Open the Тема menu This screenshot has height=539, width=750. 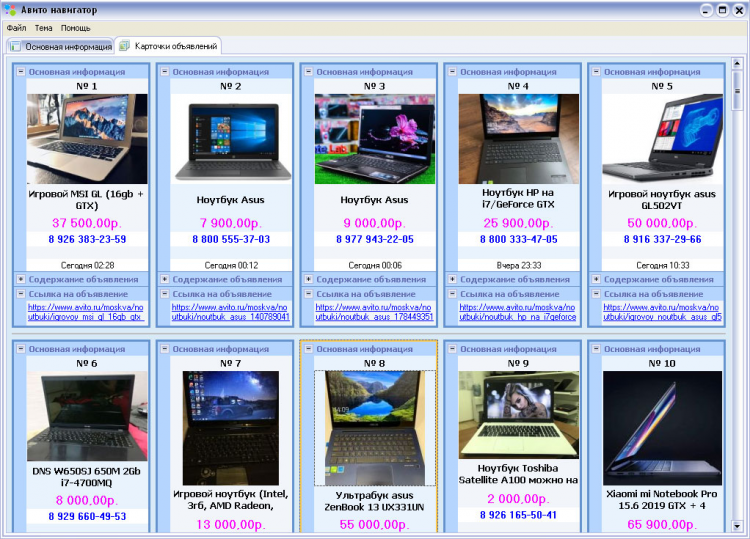44,28
